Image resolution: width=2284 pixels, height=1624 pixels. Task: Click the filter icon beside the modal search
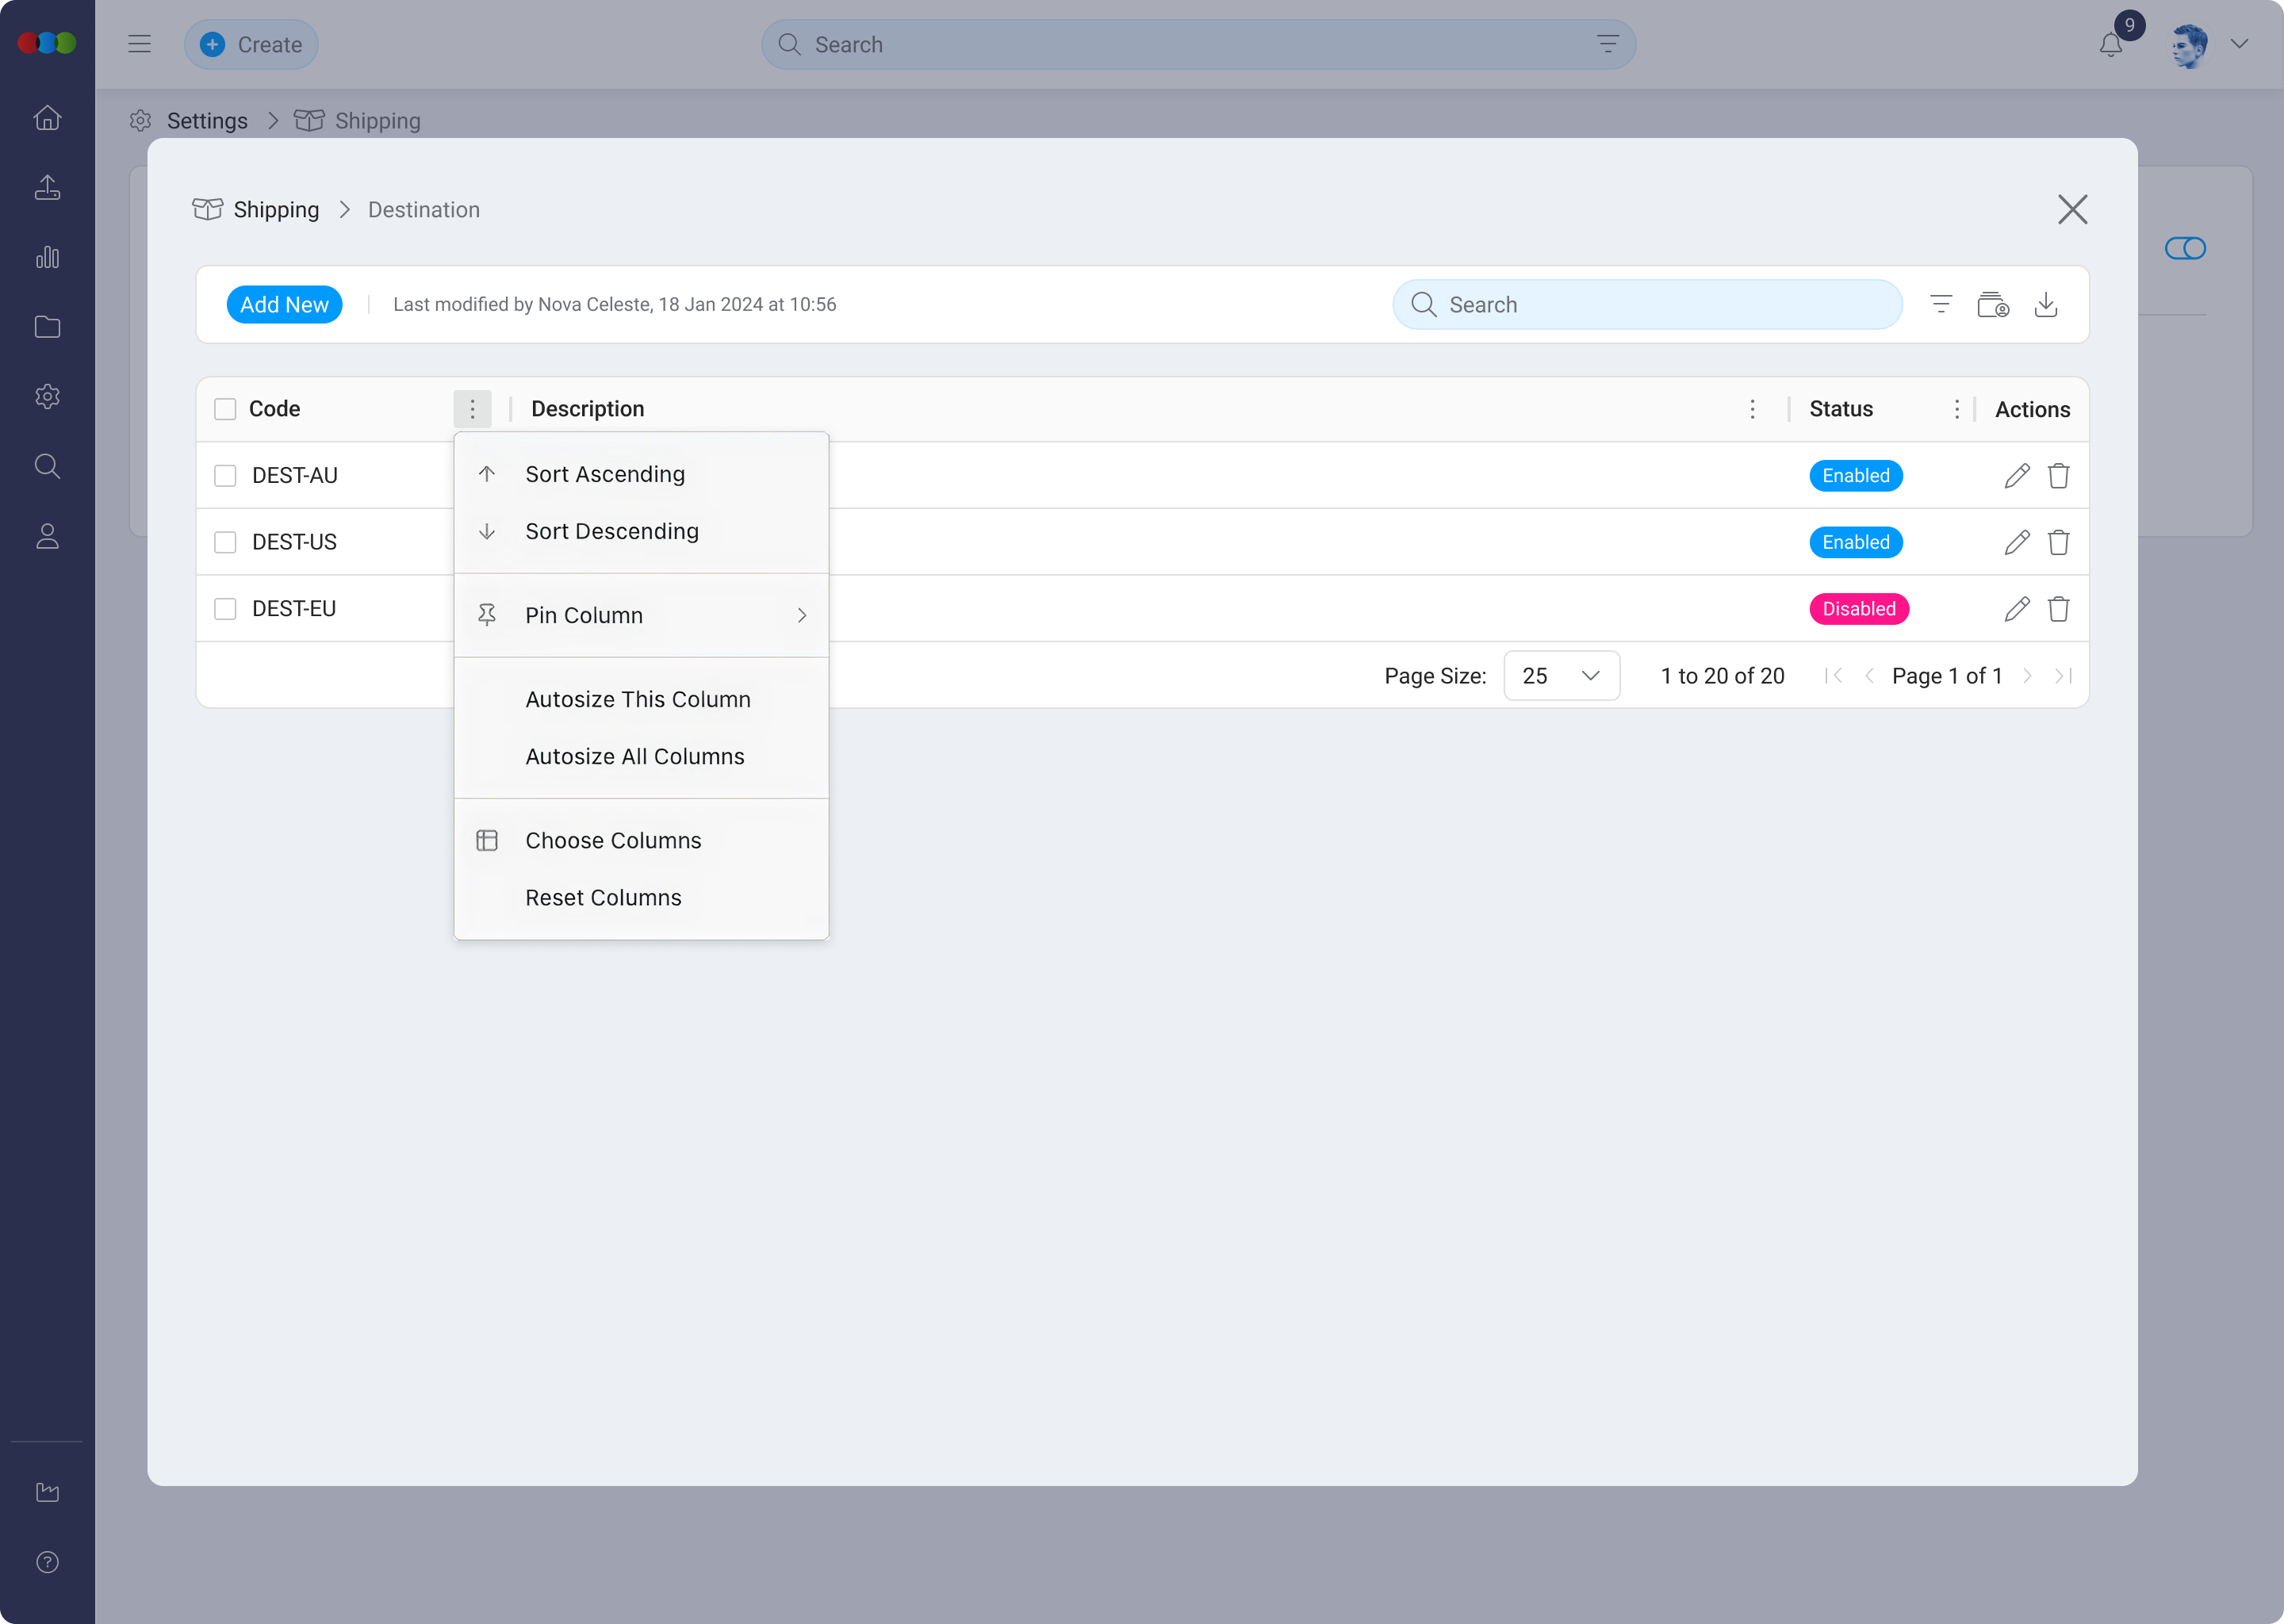point(1941,304)
